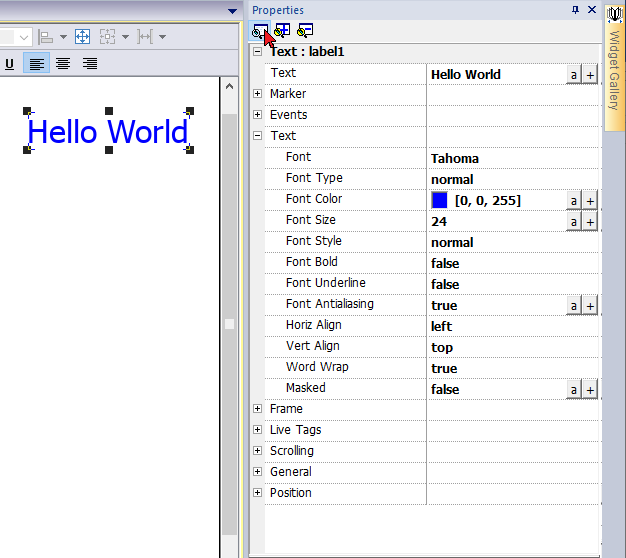Pin the Properties panel
Screen dimensions: 626x558
575,10
